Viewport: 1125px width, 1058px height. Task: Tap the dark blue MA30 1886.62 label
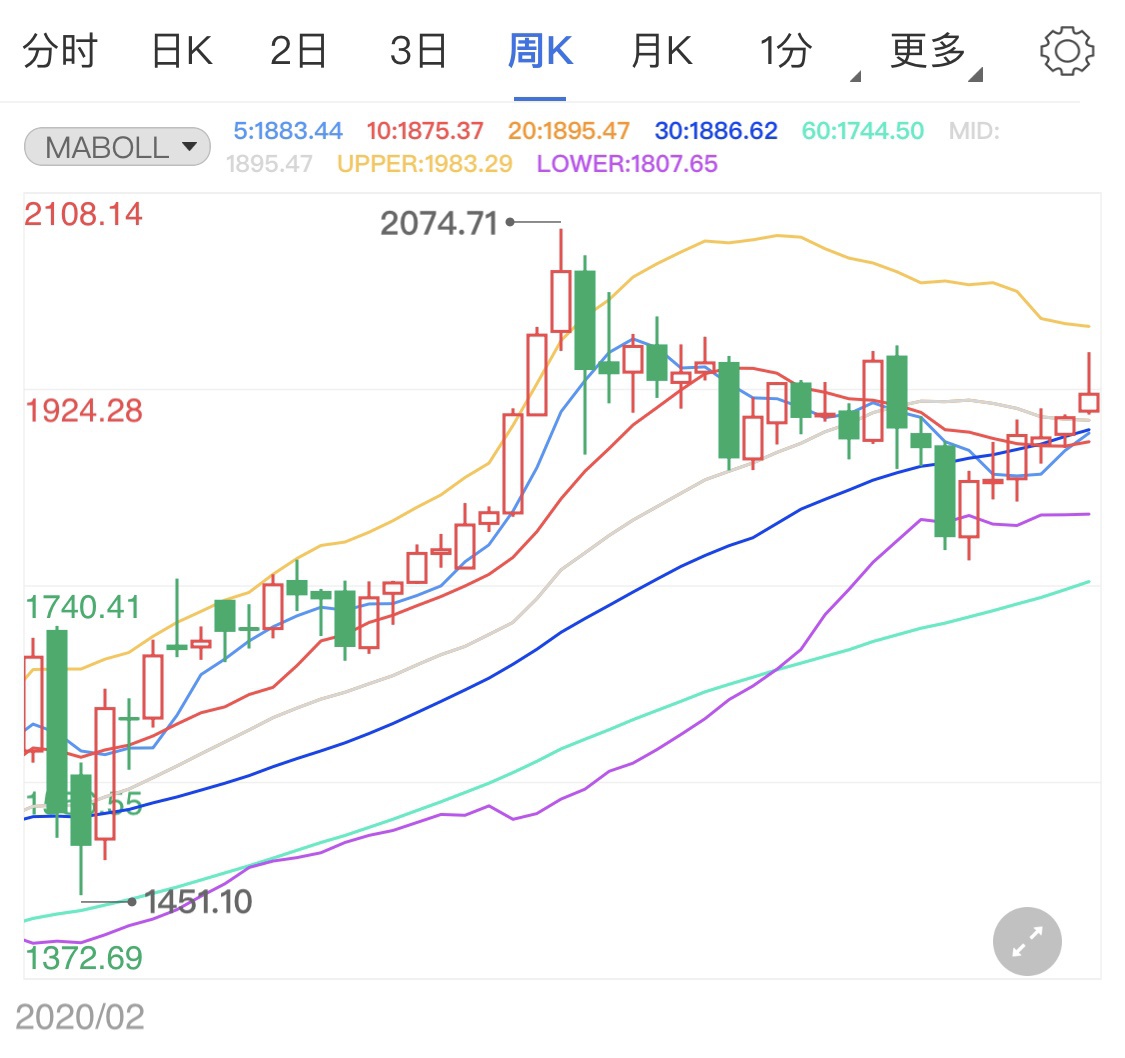716,131
